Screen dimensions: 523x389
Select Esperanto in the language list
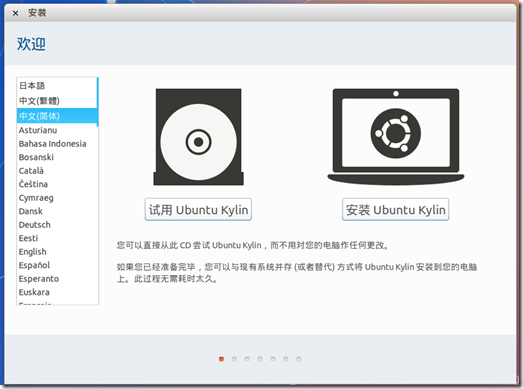coord(57,279)
